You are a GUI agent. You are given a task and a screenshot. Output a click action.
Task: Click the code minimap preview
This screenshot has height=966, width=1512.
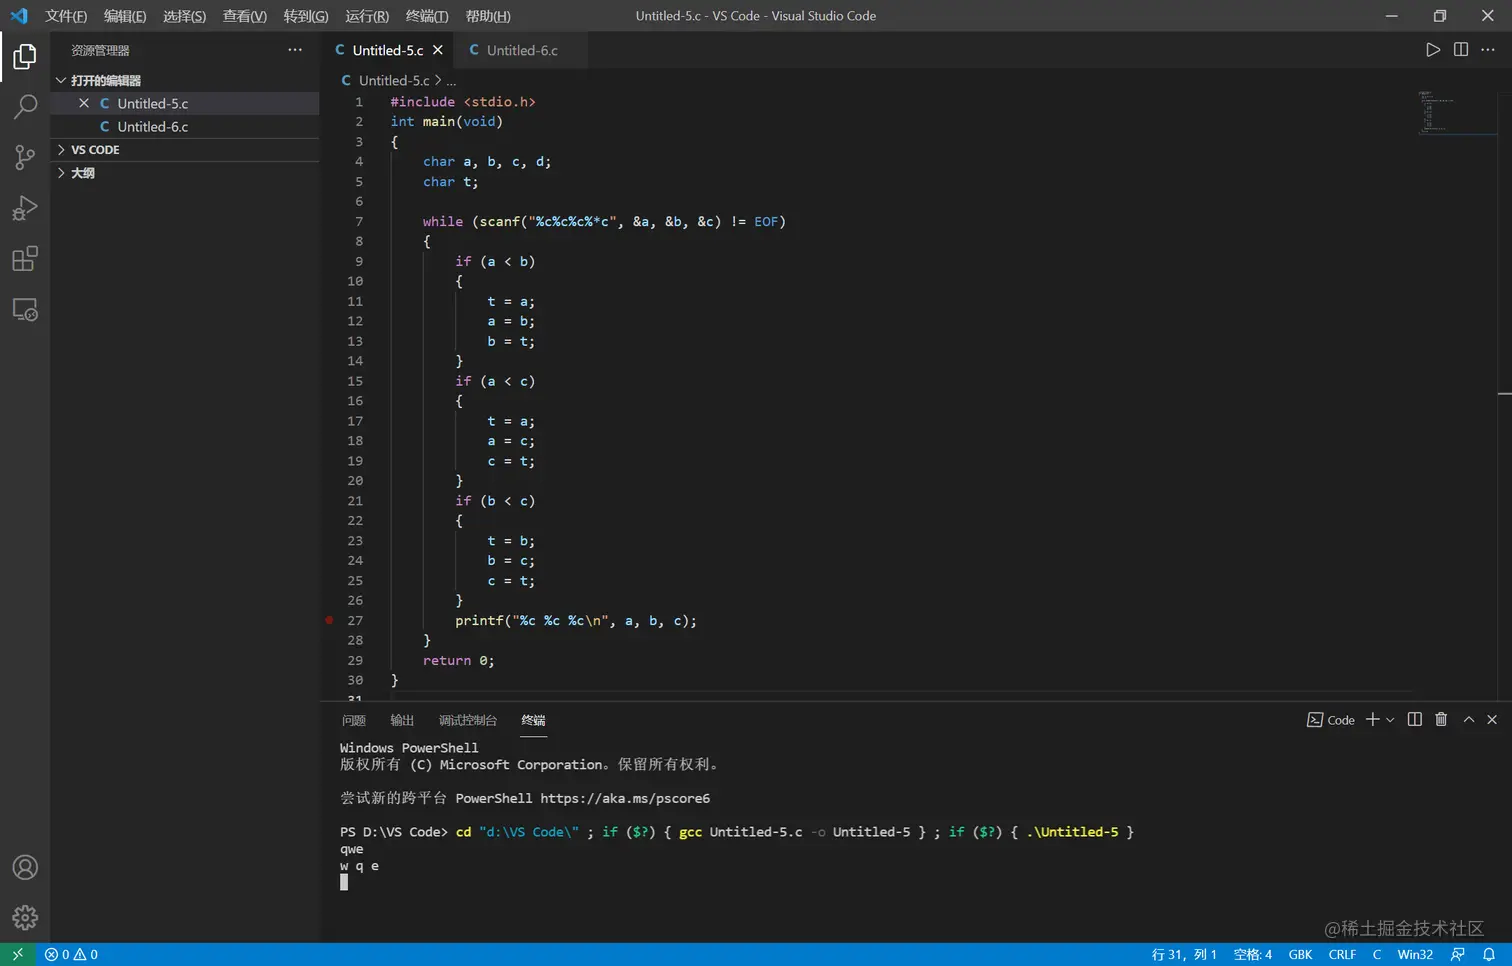click(1435, 112)
